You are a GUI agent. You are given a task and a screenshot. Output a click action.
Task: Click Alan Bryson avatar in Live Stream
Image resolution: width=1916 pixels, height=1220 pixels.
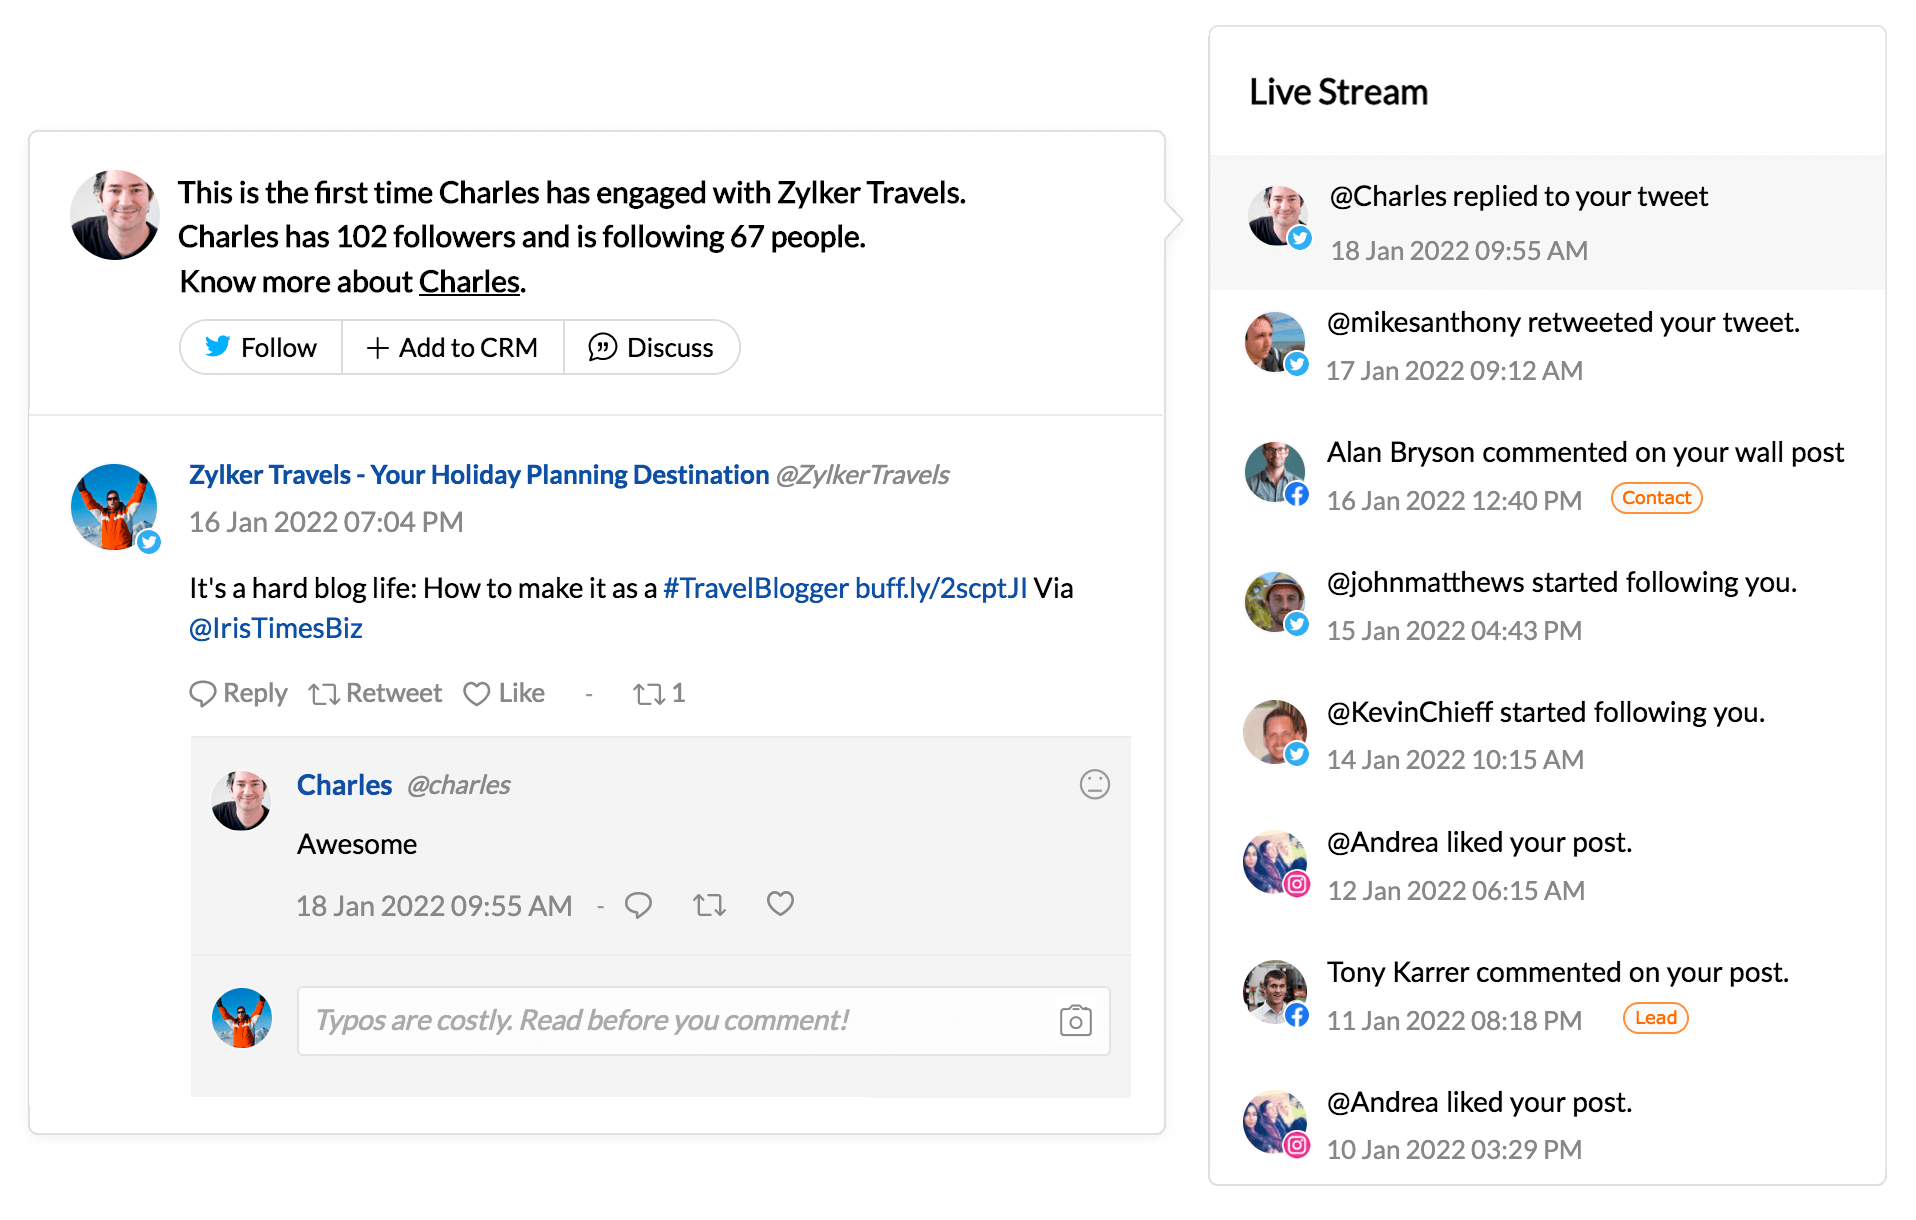pos(1275,472)
